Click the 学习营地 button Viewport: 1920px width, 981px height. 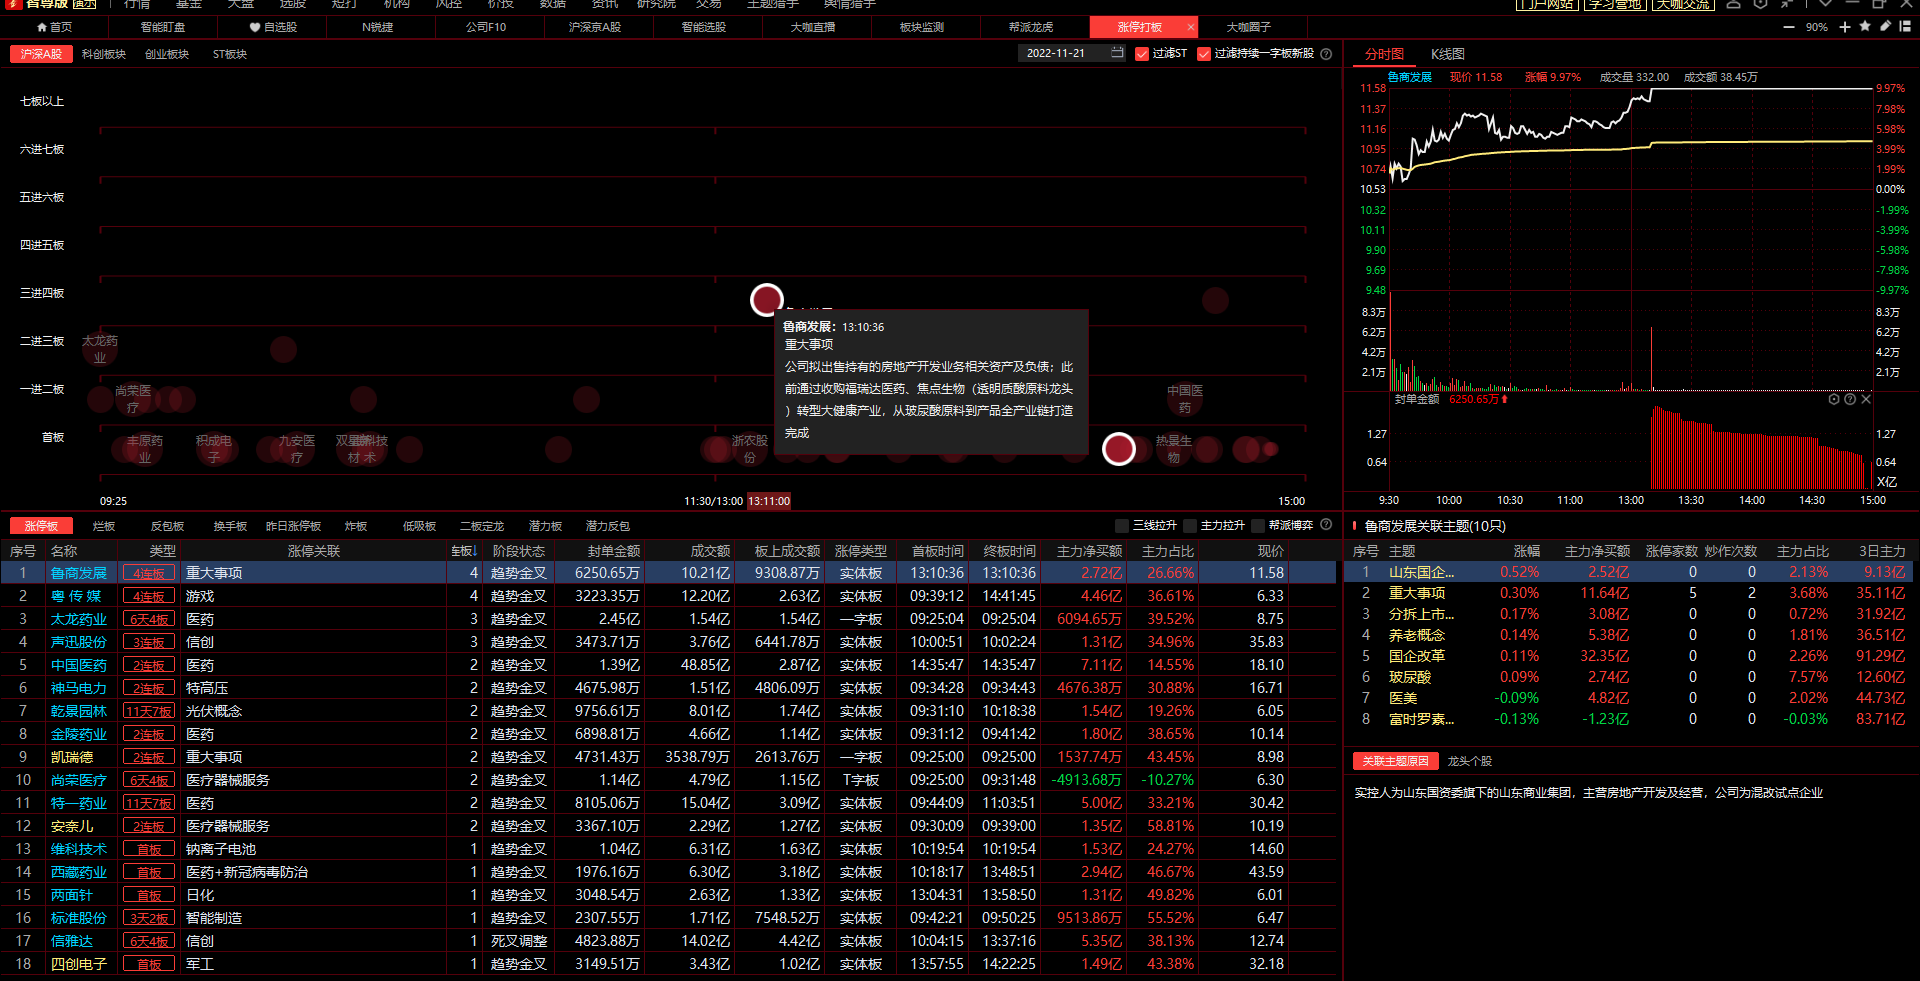point(1615,4)
